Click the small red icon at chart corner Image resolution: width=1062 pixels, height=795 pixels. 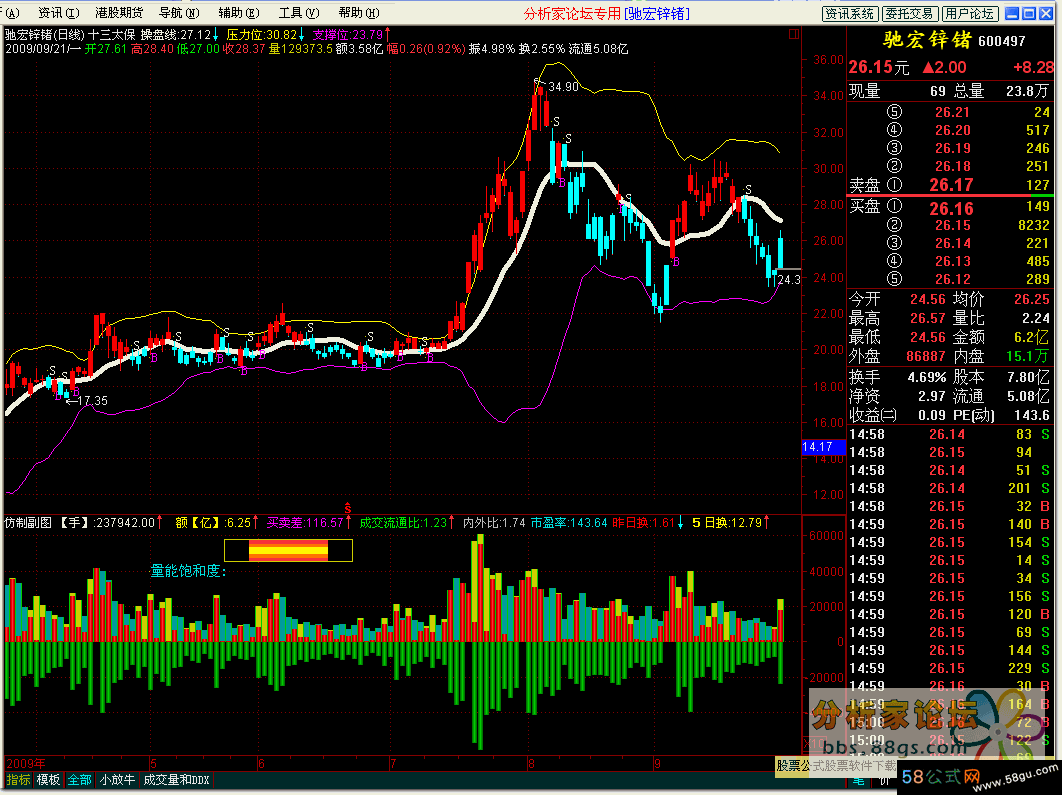(794, 33)
